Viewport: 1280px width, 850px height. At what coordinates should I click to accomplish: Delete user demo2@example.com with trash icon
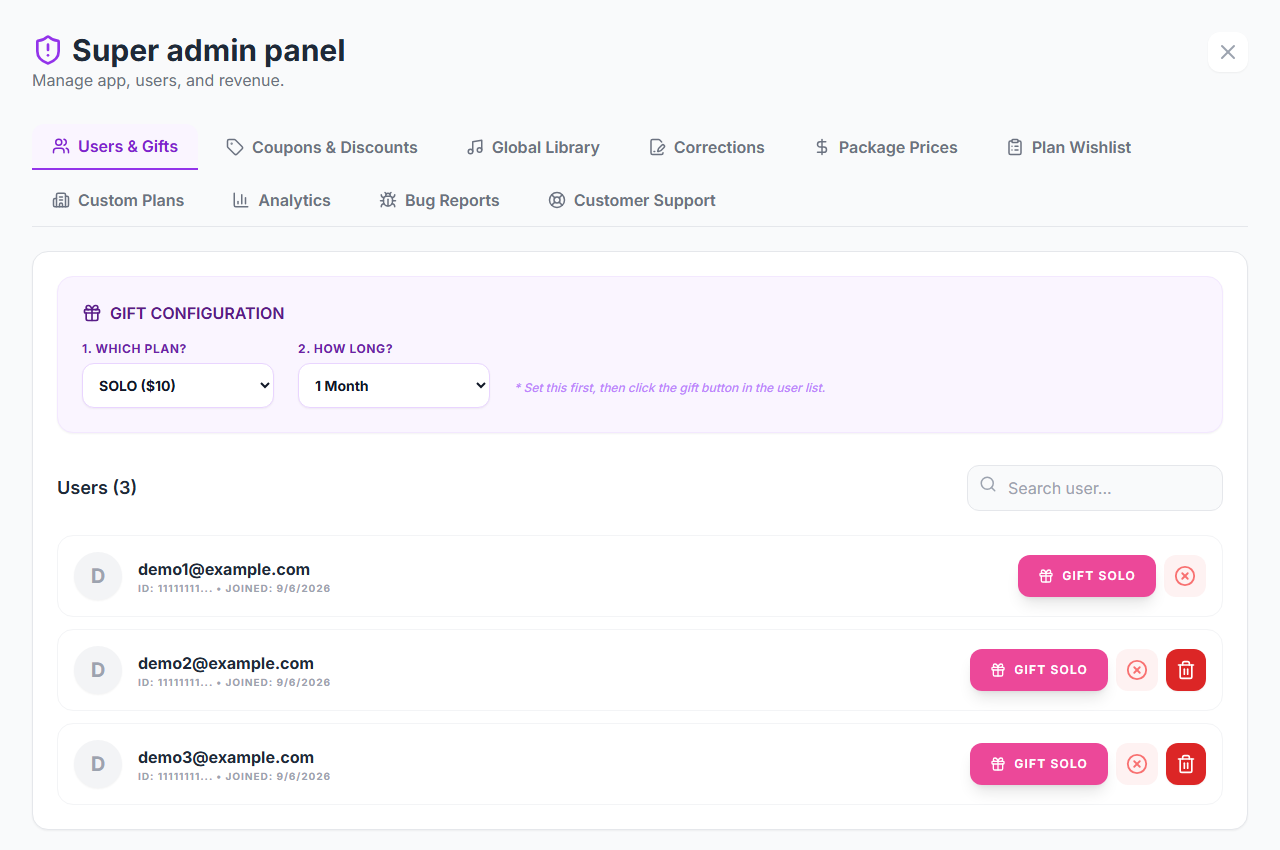[1186, 670]
